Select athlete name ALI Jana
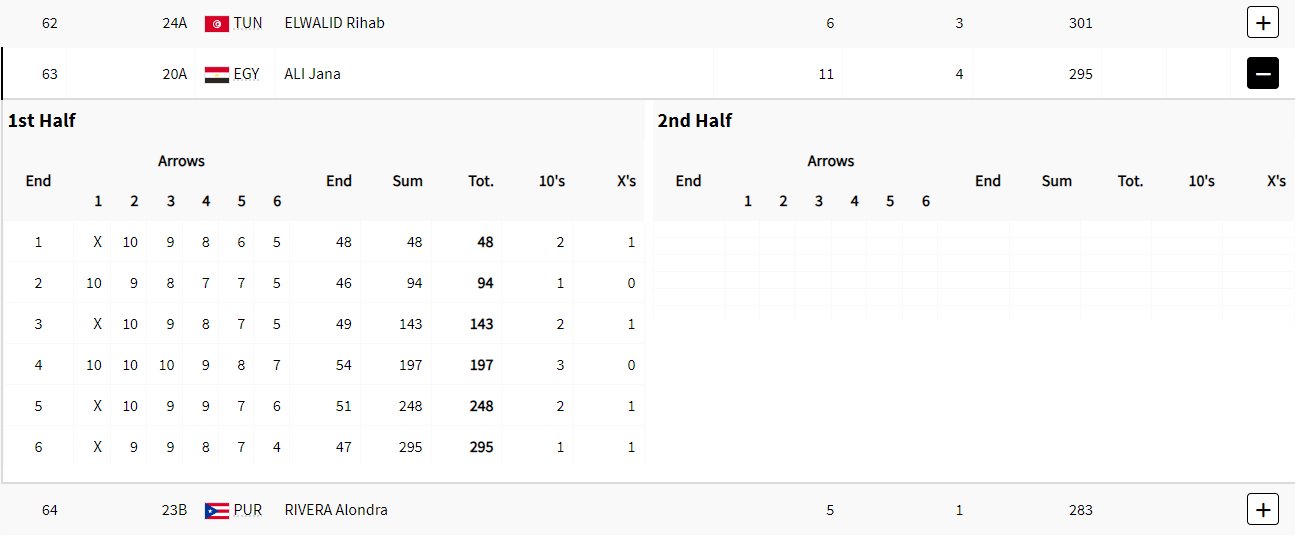 (312, 74)
